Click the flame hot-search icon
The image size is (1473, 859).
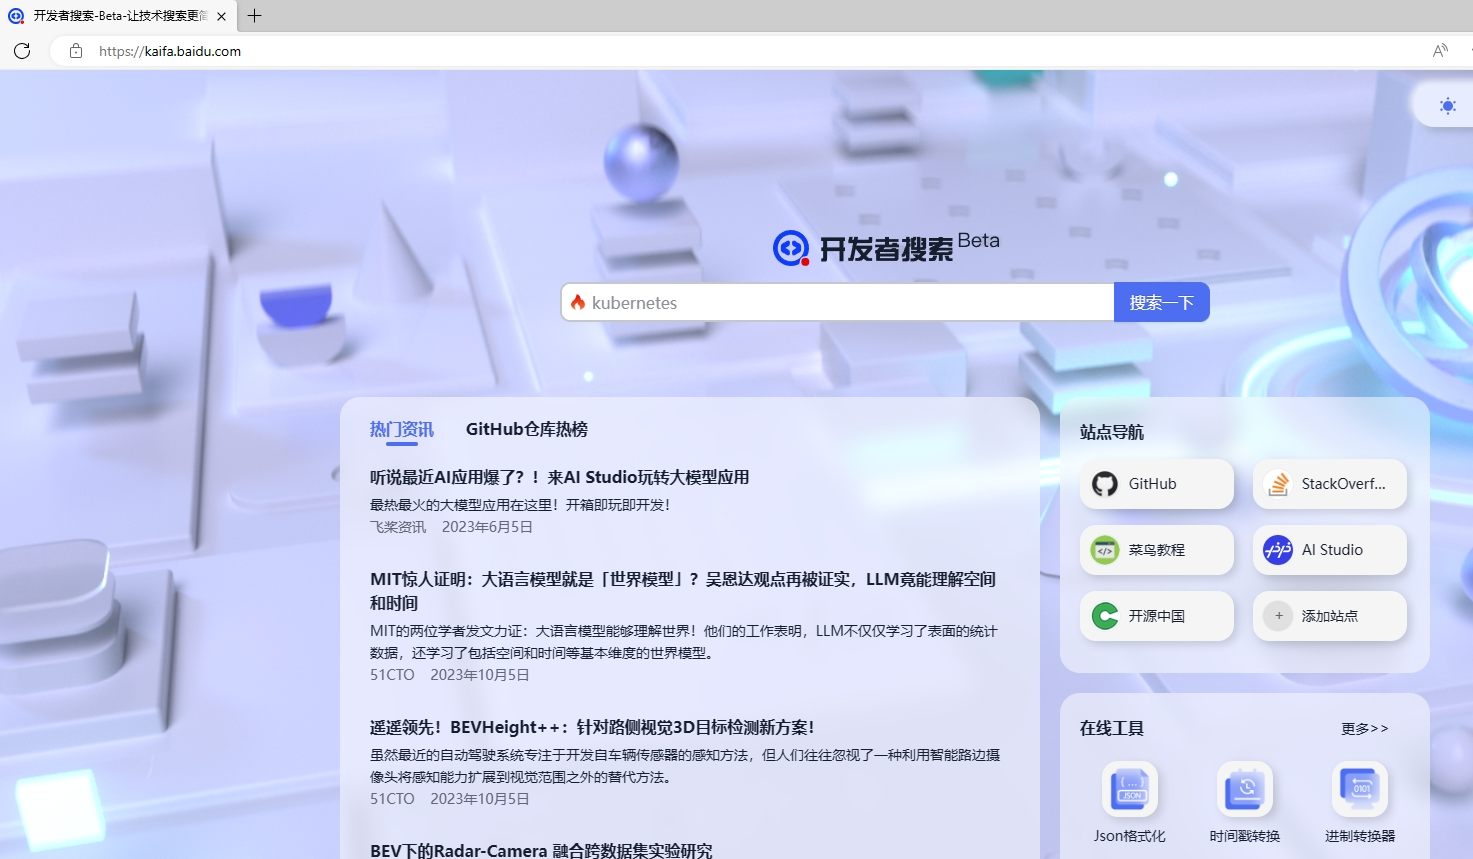point(578,302)
